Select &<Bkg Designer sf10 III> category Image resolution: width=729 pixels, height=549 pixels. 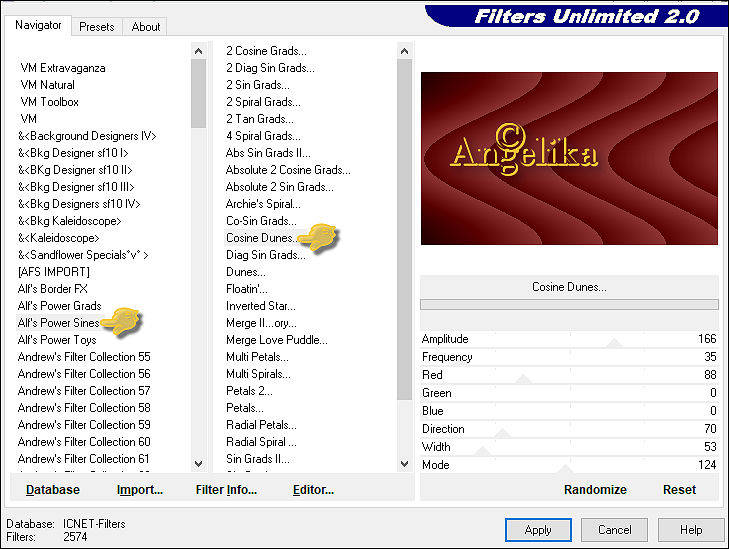click(x=76, y=187)
